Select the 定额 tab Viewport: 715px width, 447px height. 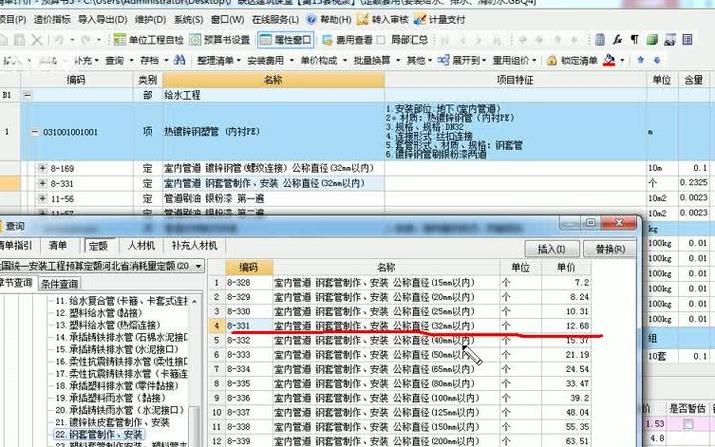pos(98,246)
